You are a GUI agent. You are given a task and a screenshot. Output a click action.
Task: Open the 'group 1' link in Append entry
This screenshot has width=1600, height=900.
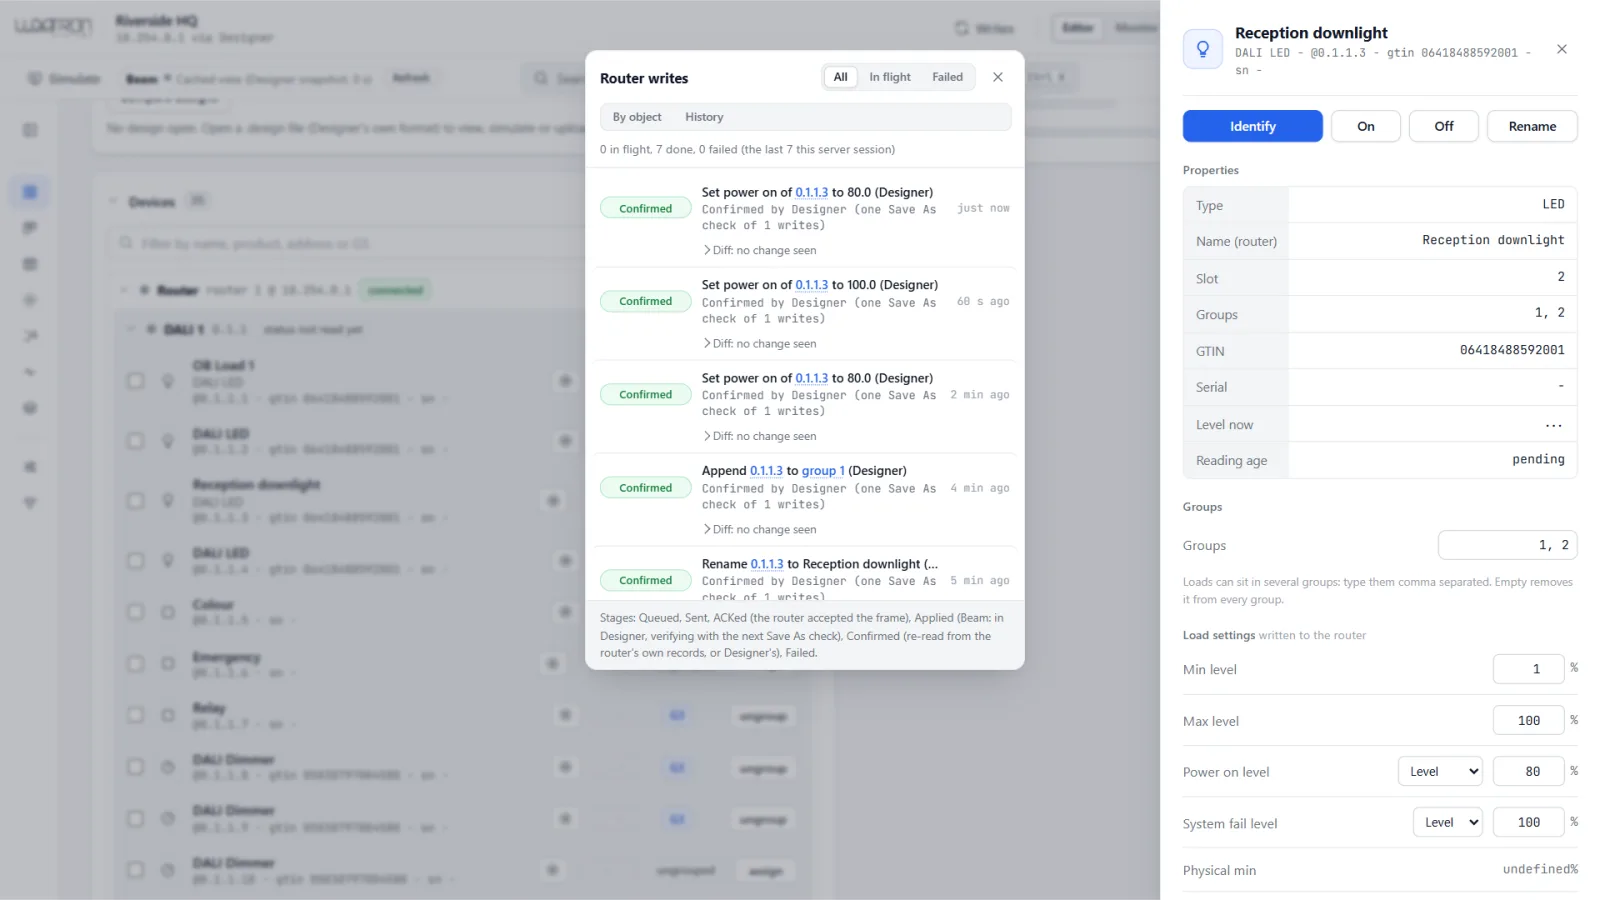click(823, 471)
